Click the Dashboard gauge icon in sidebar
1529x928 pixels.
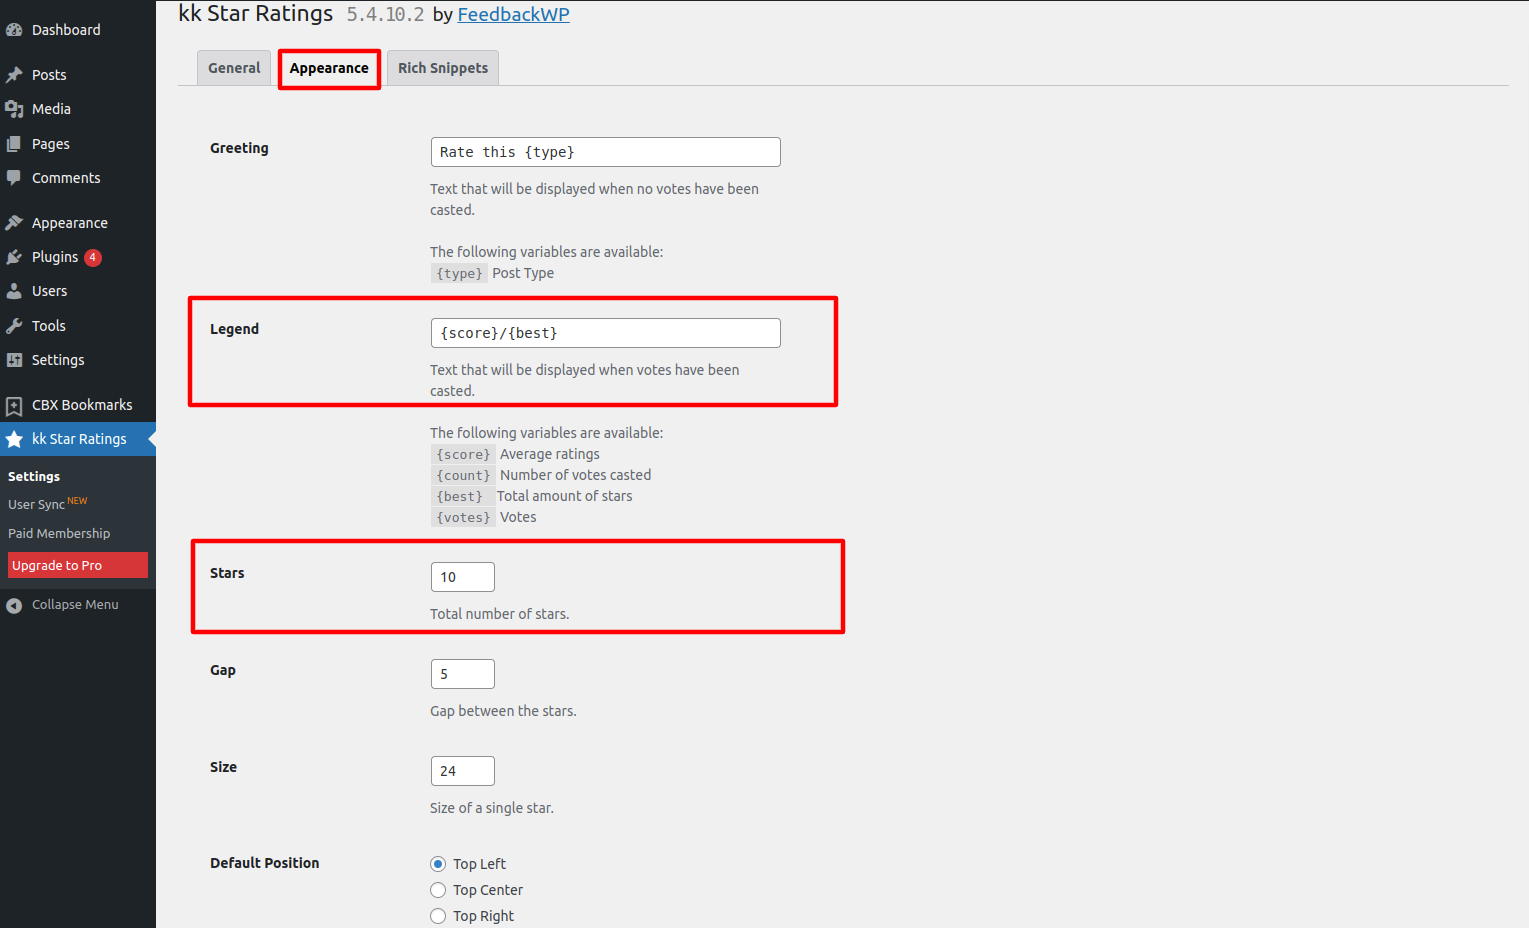(14, 30)
